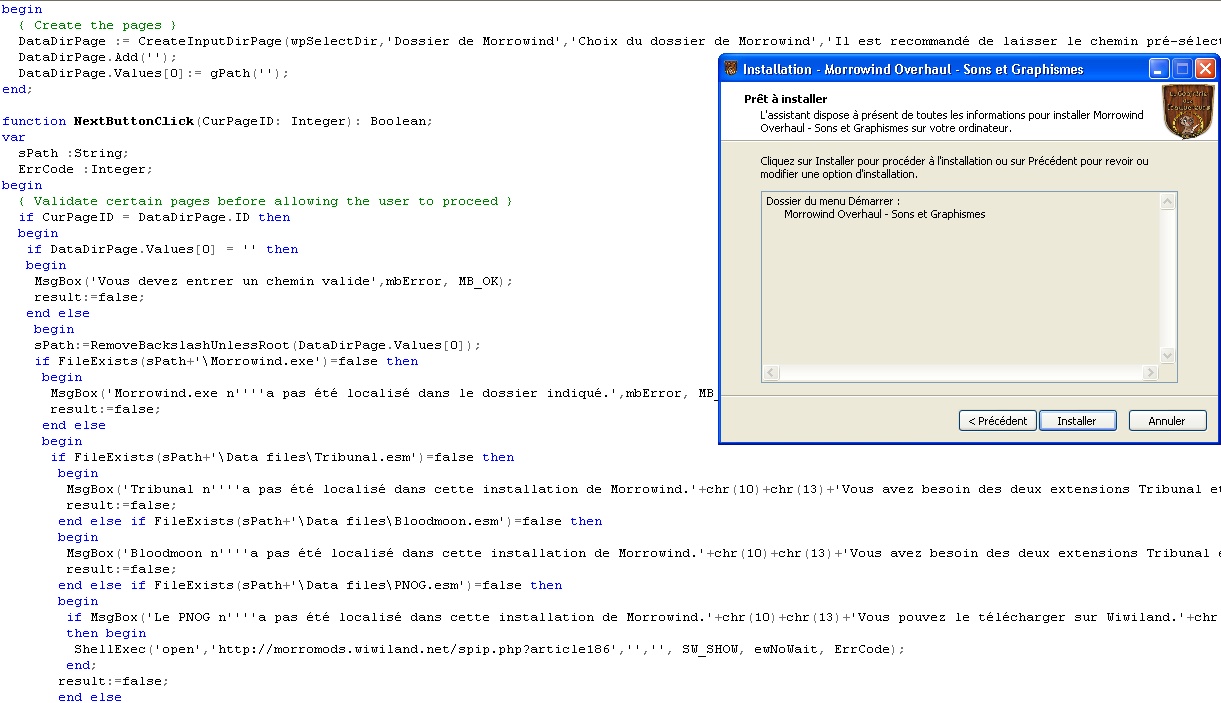Image resolution: width=1221 pixels, height=703 pixels.
Task: Click the FileExists 'Tribunal.esm' code line
Action: coord(282,457)
